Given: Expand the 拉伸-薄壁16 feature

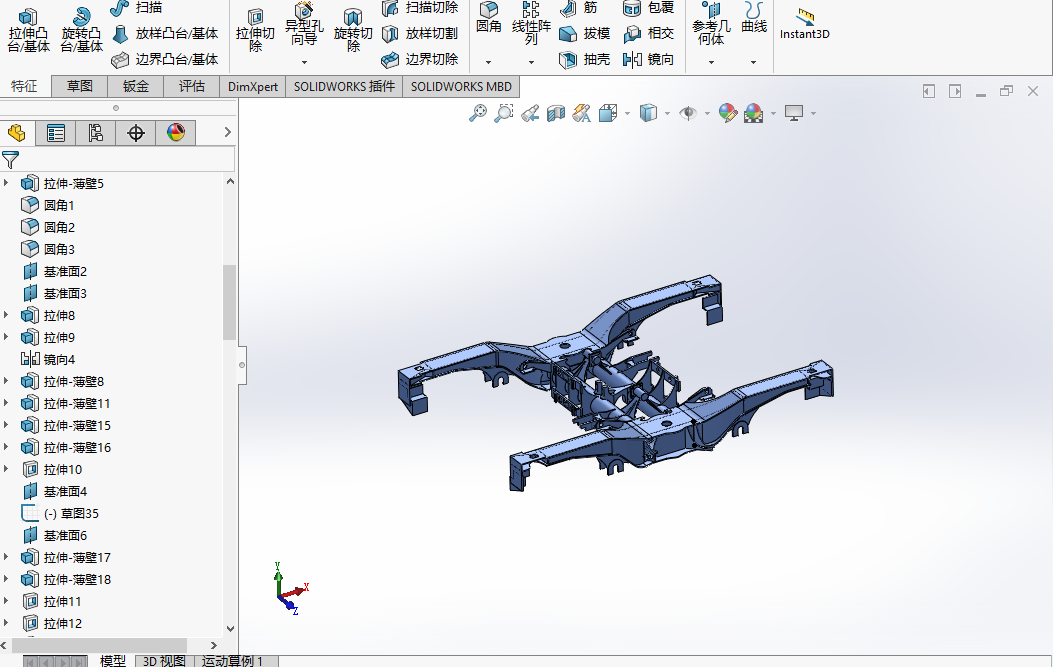Looking at the screenshot, I should point(6,447).
